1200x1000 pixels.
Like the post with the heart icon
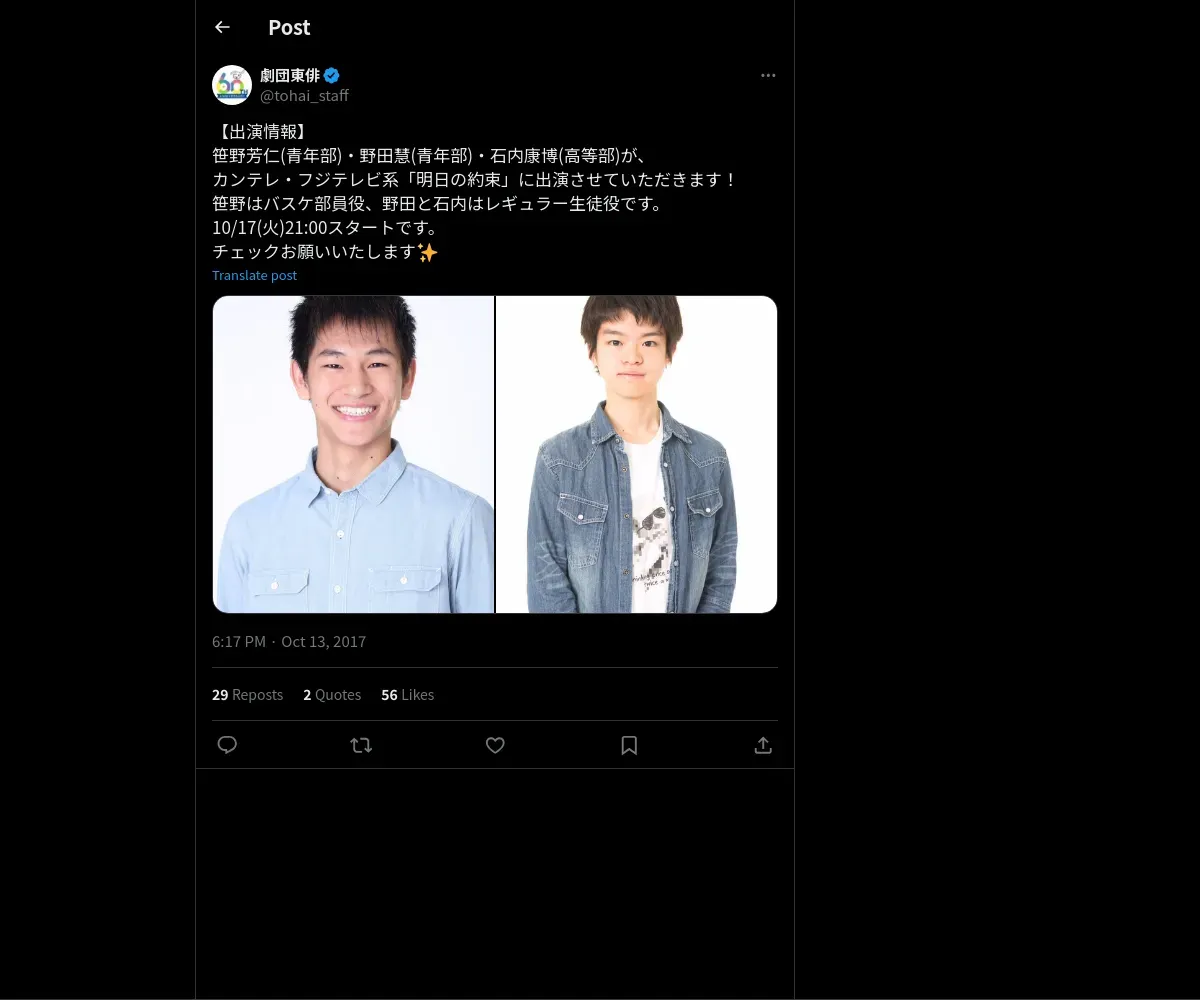(495, 745)
